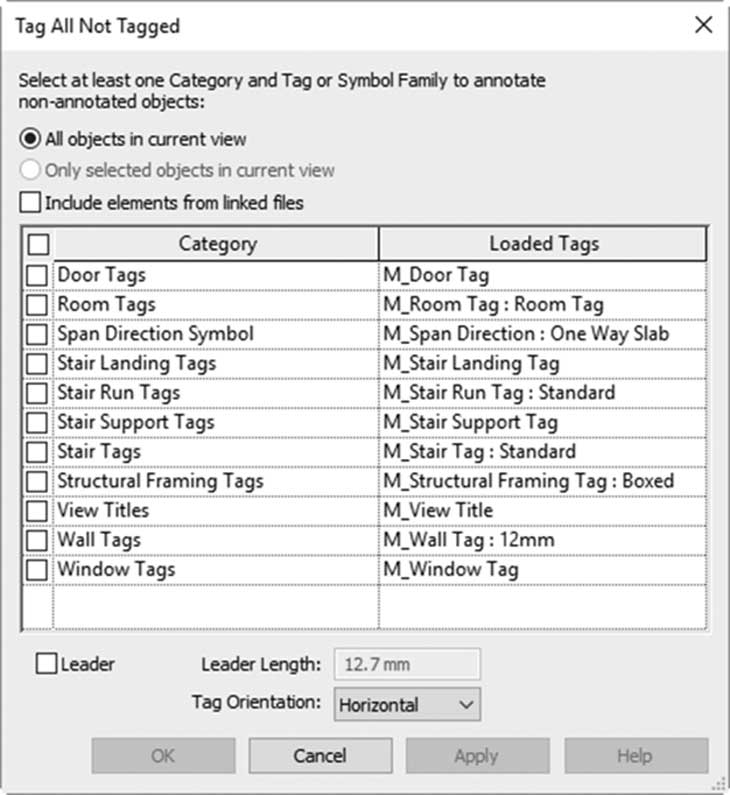Choose loaded tag M_Stair Run Tag : Standard
Image resolution: width=730 pixels, height=795 pixels.
coord(542,393)
